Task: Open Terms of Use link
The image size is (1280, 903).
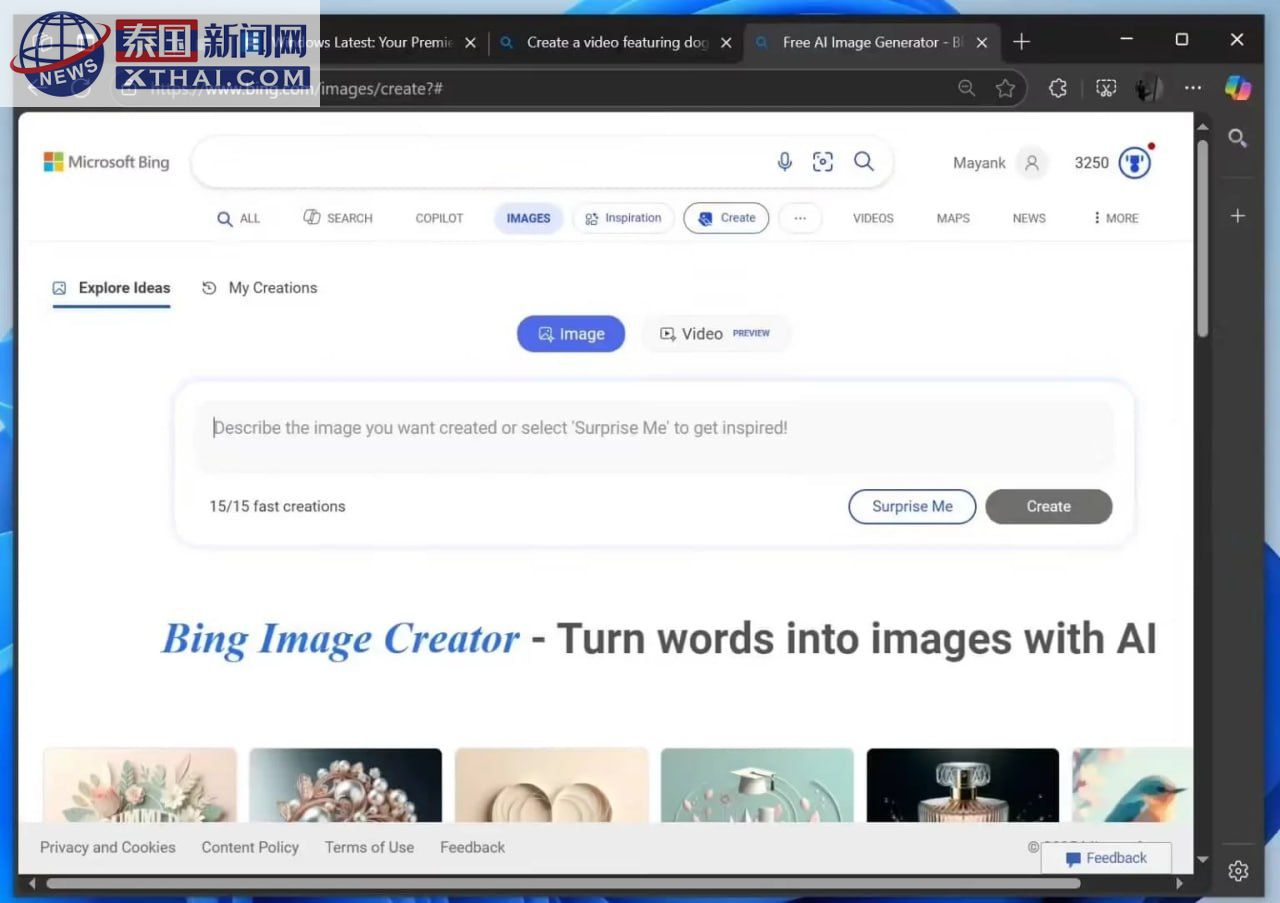Action: [x=369, y=847]
